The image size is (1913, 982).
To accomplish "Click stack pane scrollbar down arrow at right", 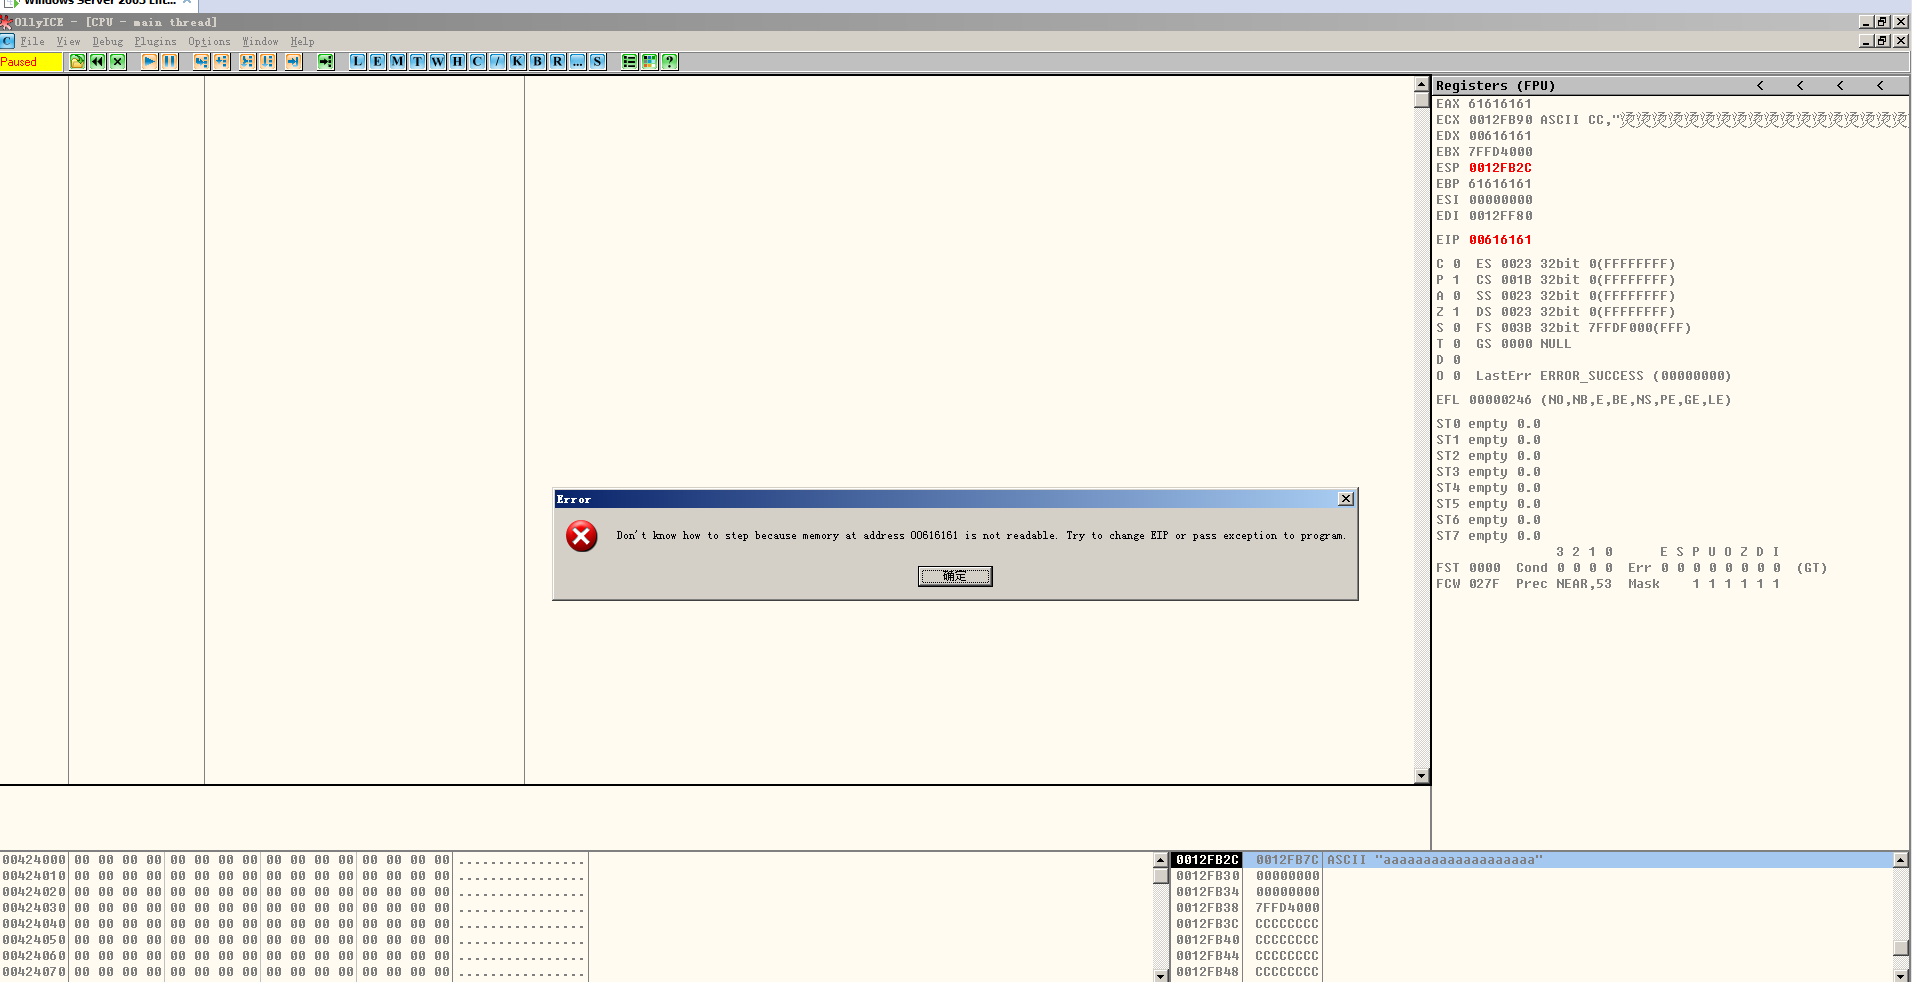I will pyautogui.click(x=1901, y=975).
